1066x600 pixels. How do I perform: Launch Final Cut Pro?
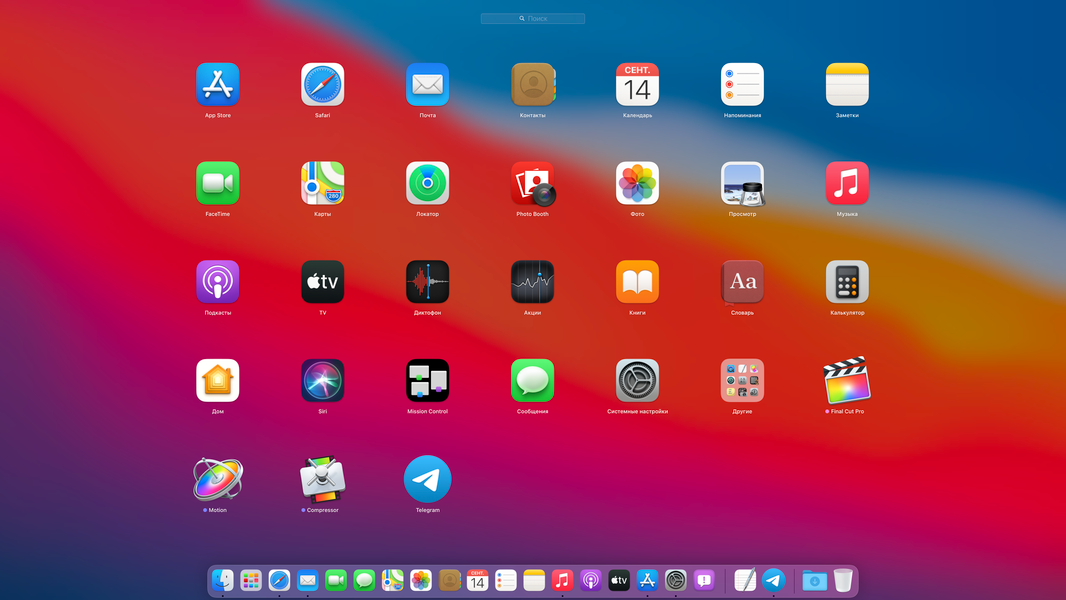(x=847, y=380)
